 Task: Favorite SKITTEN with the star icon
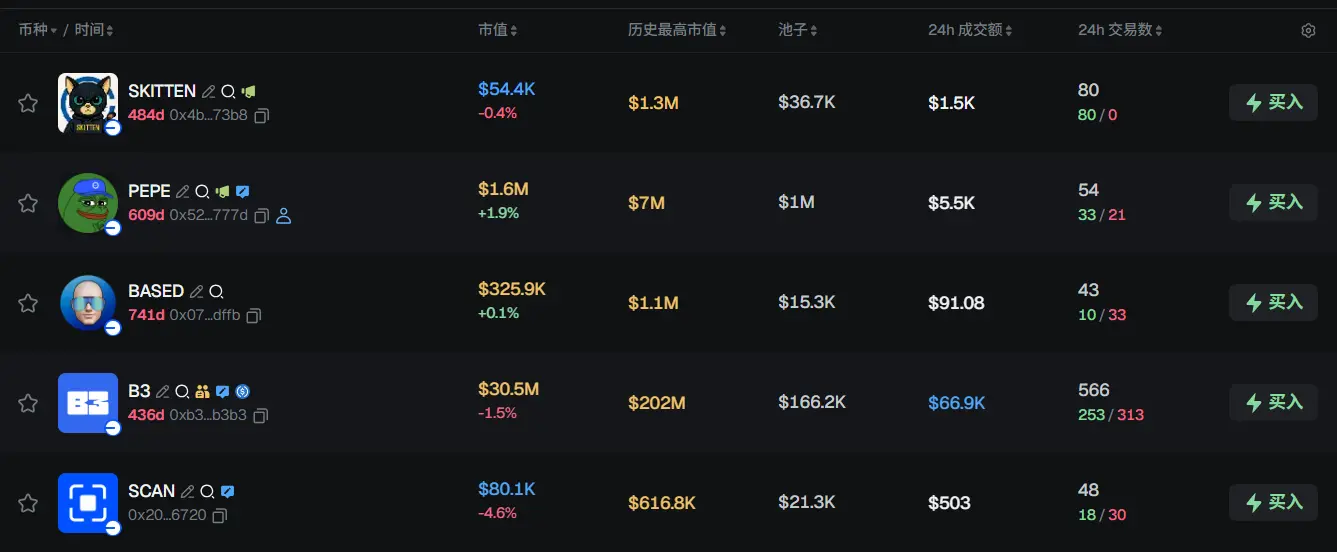click(x=28, y=103)
